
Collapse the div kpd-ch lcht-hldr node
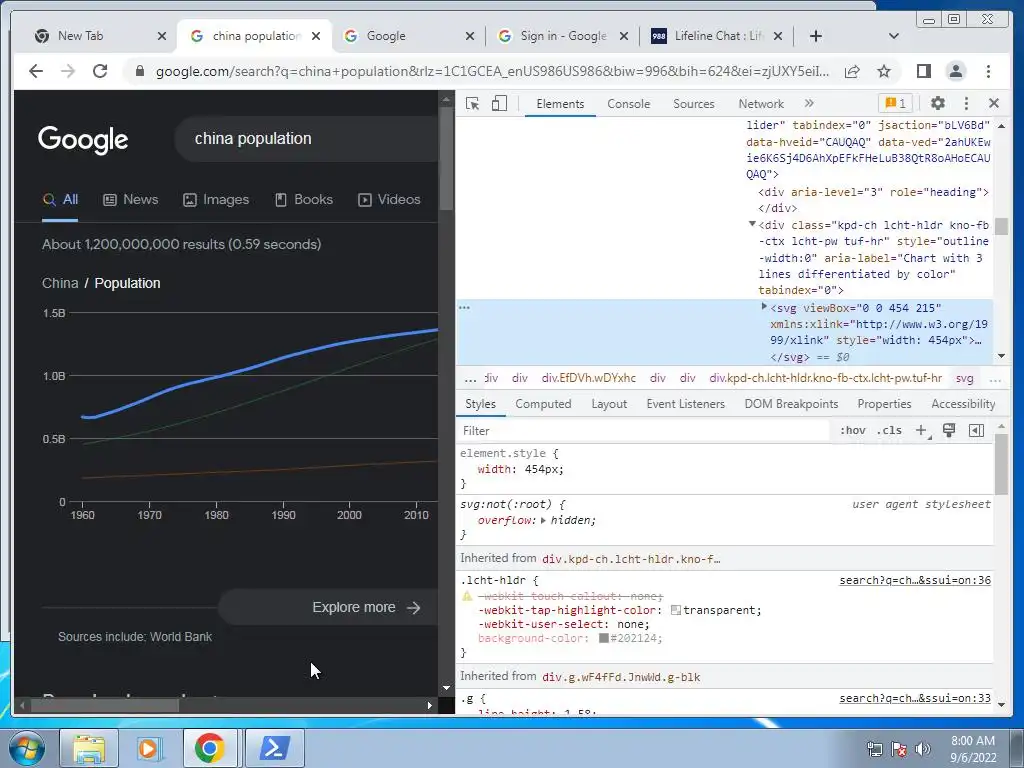coord(752,224)
